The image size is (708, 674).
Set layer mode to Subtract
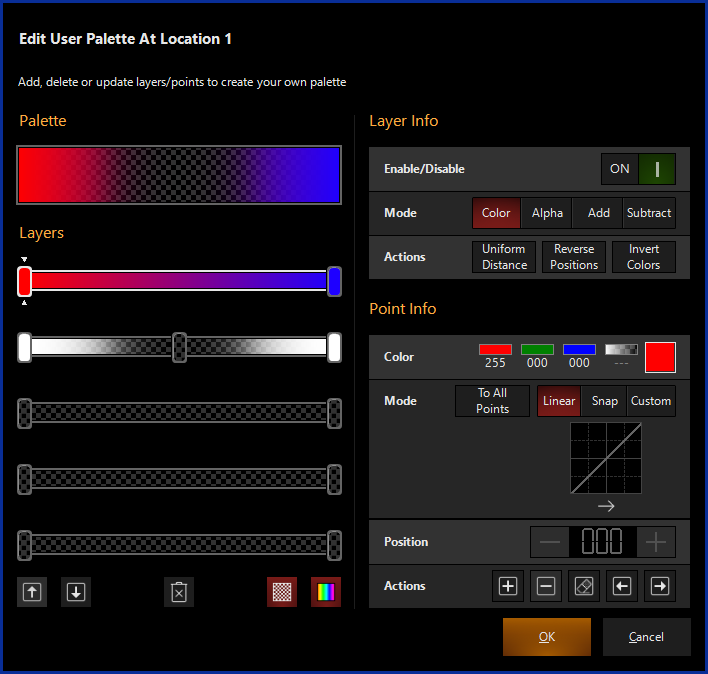pyautogui.click(x=649, y=213)
